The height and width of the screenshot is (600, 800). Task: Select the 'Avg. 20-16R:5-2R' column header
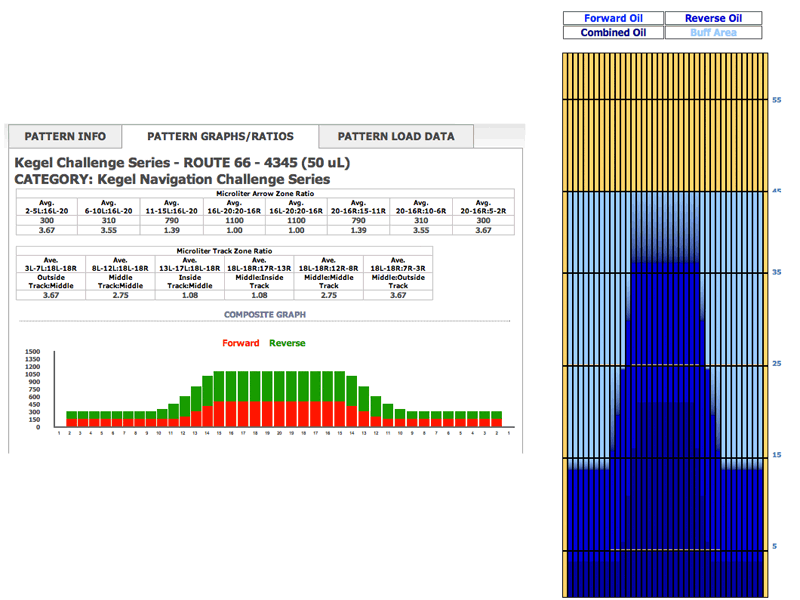tap(483, 207)
